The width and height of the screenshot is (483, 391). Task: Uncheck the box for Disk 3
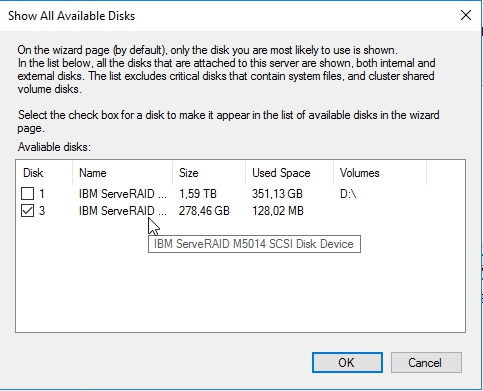pos(27,211)
